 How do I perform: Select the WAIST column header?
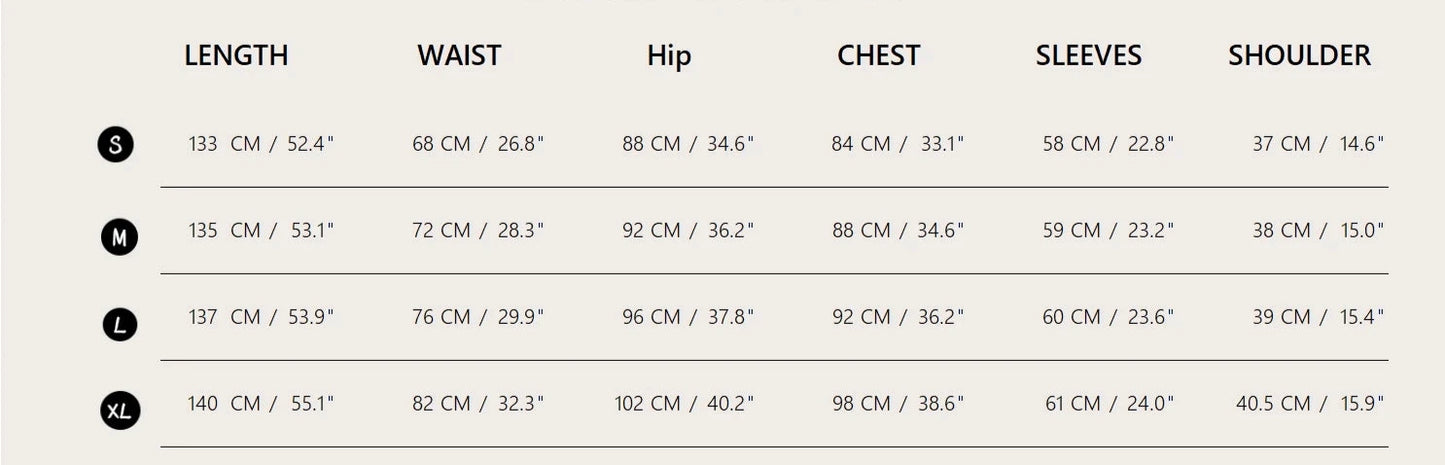click(459, 56)
